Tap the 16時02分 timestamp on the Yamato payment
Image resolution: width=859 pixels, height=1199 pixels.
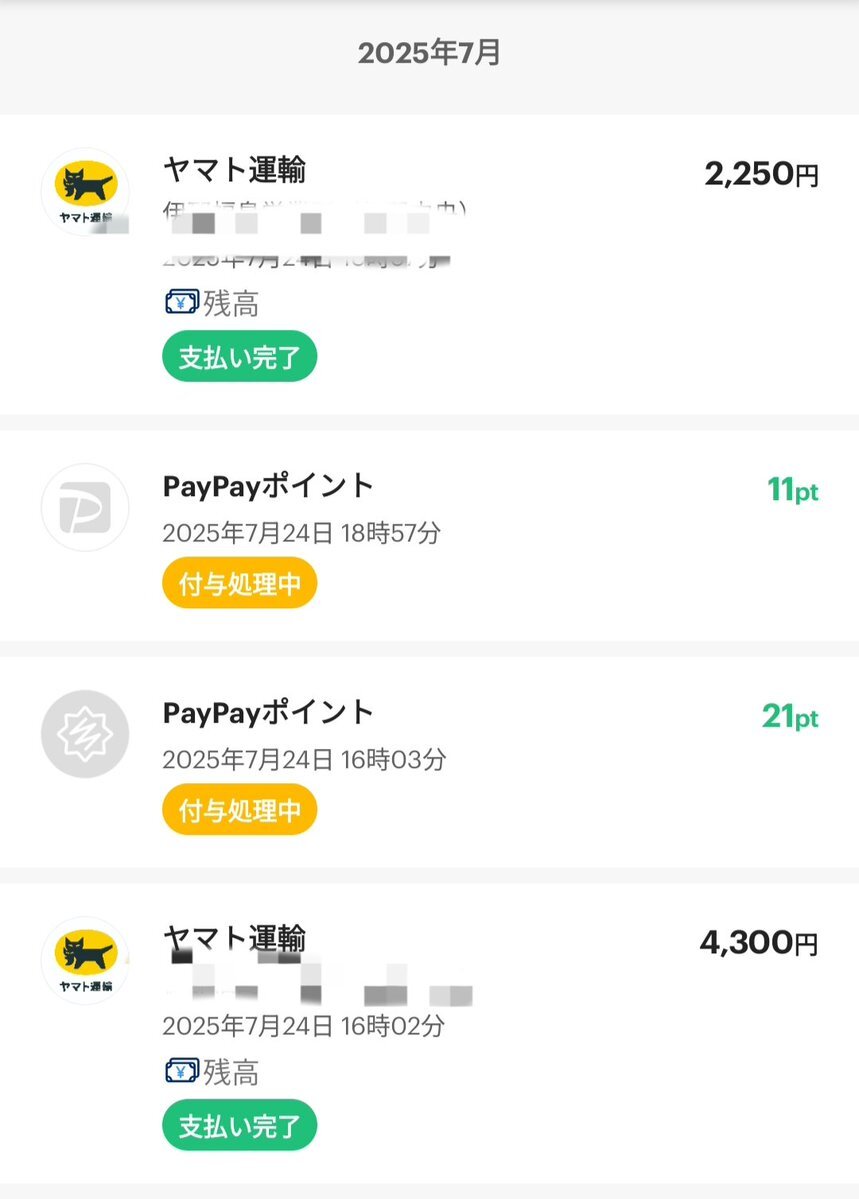pos(392,1025)
